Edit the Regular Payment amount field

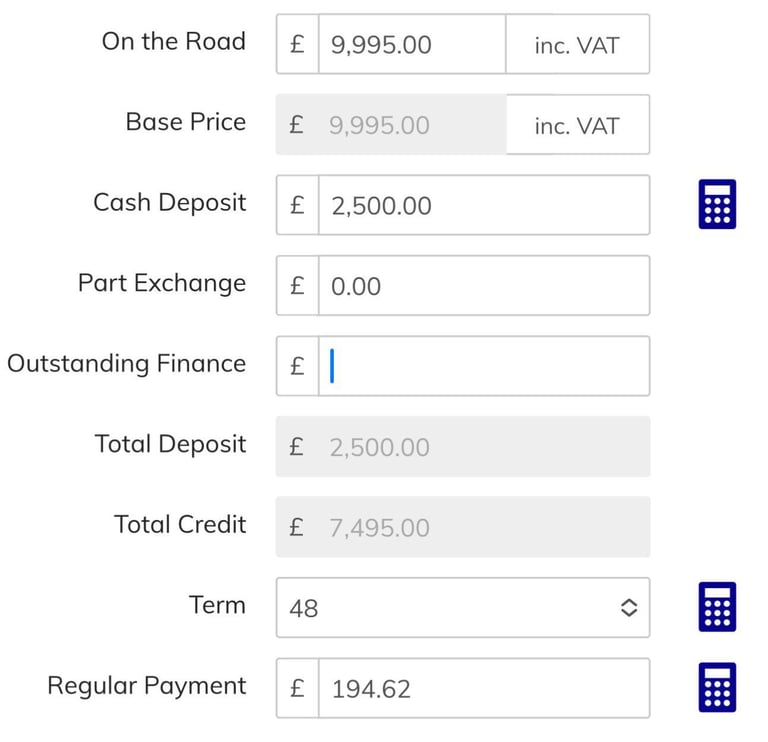[x=483, y=688]
